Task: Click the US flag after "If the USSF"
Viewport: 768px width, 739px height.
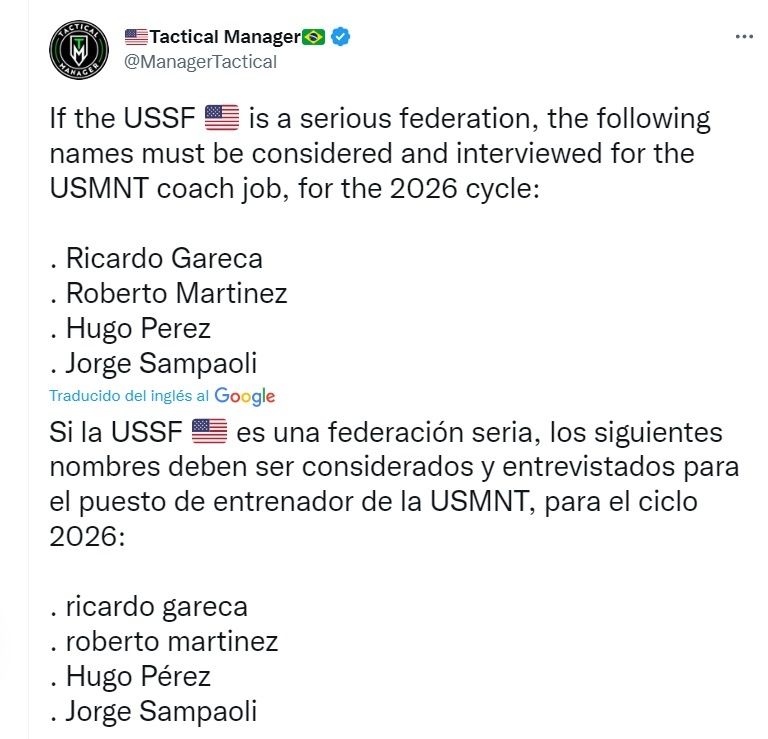Action: click(x=222, y=120)
